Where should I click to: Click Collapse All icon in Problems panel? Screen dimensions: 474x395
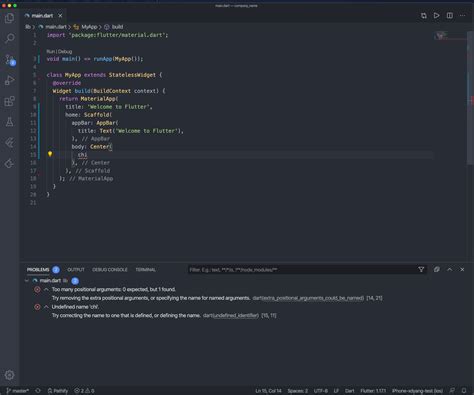tap(437, 269)
